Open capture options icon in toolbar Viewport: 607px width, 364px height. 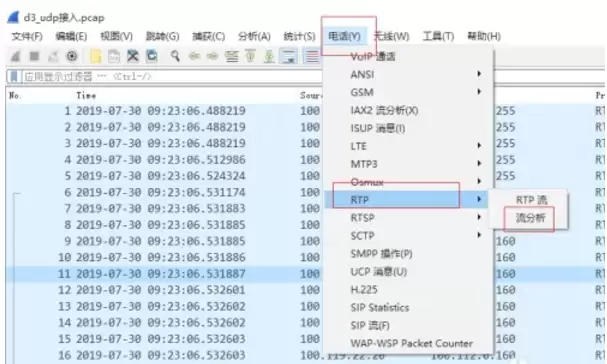[x=72, y=57]
